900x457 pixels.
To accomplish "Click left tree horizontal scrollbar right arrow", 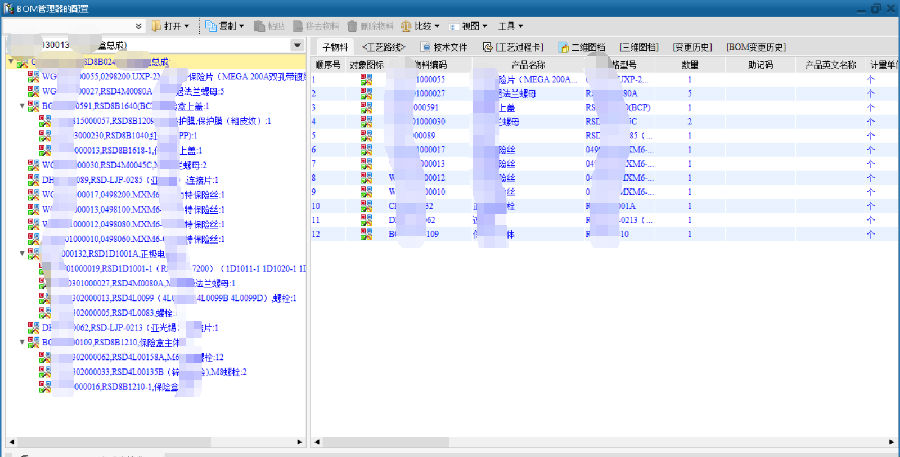I will pos(297,441).
